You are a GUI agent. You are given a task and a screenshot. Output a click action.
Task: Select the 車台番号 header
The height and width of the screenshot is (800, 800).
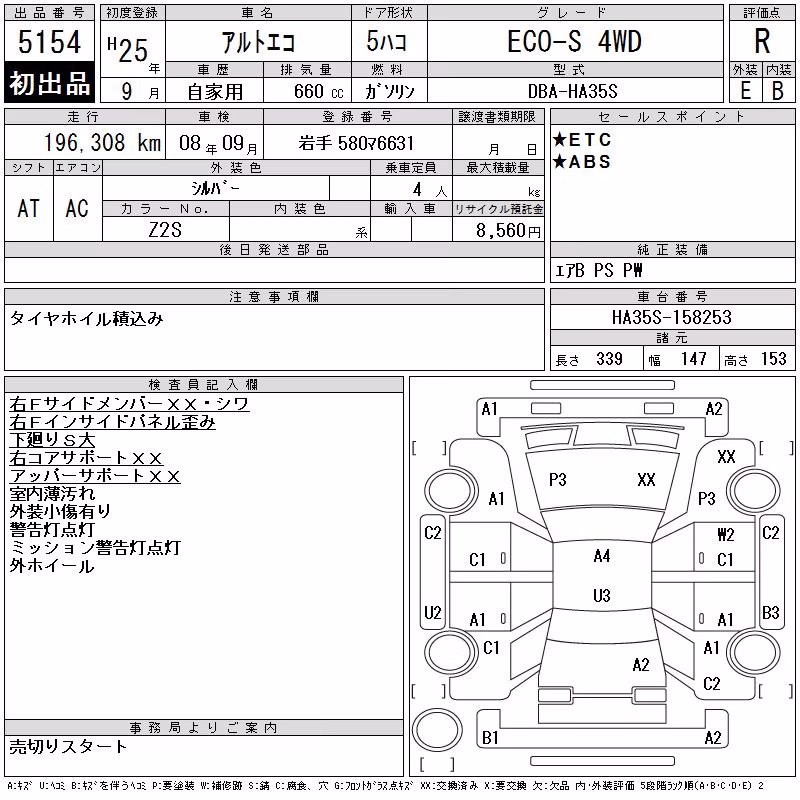click(672, 296)
